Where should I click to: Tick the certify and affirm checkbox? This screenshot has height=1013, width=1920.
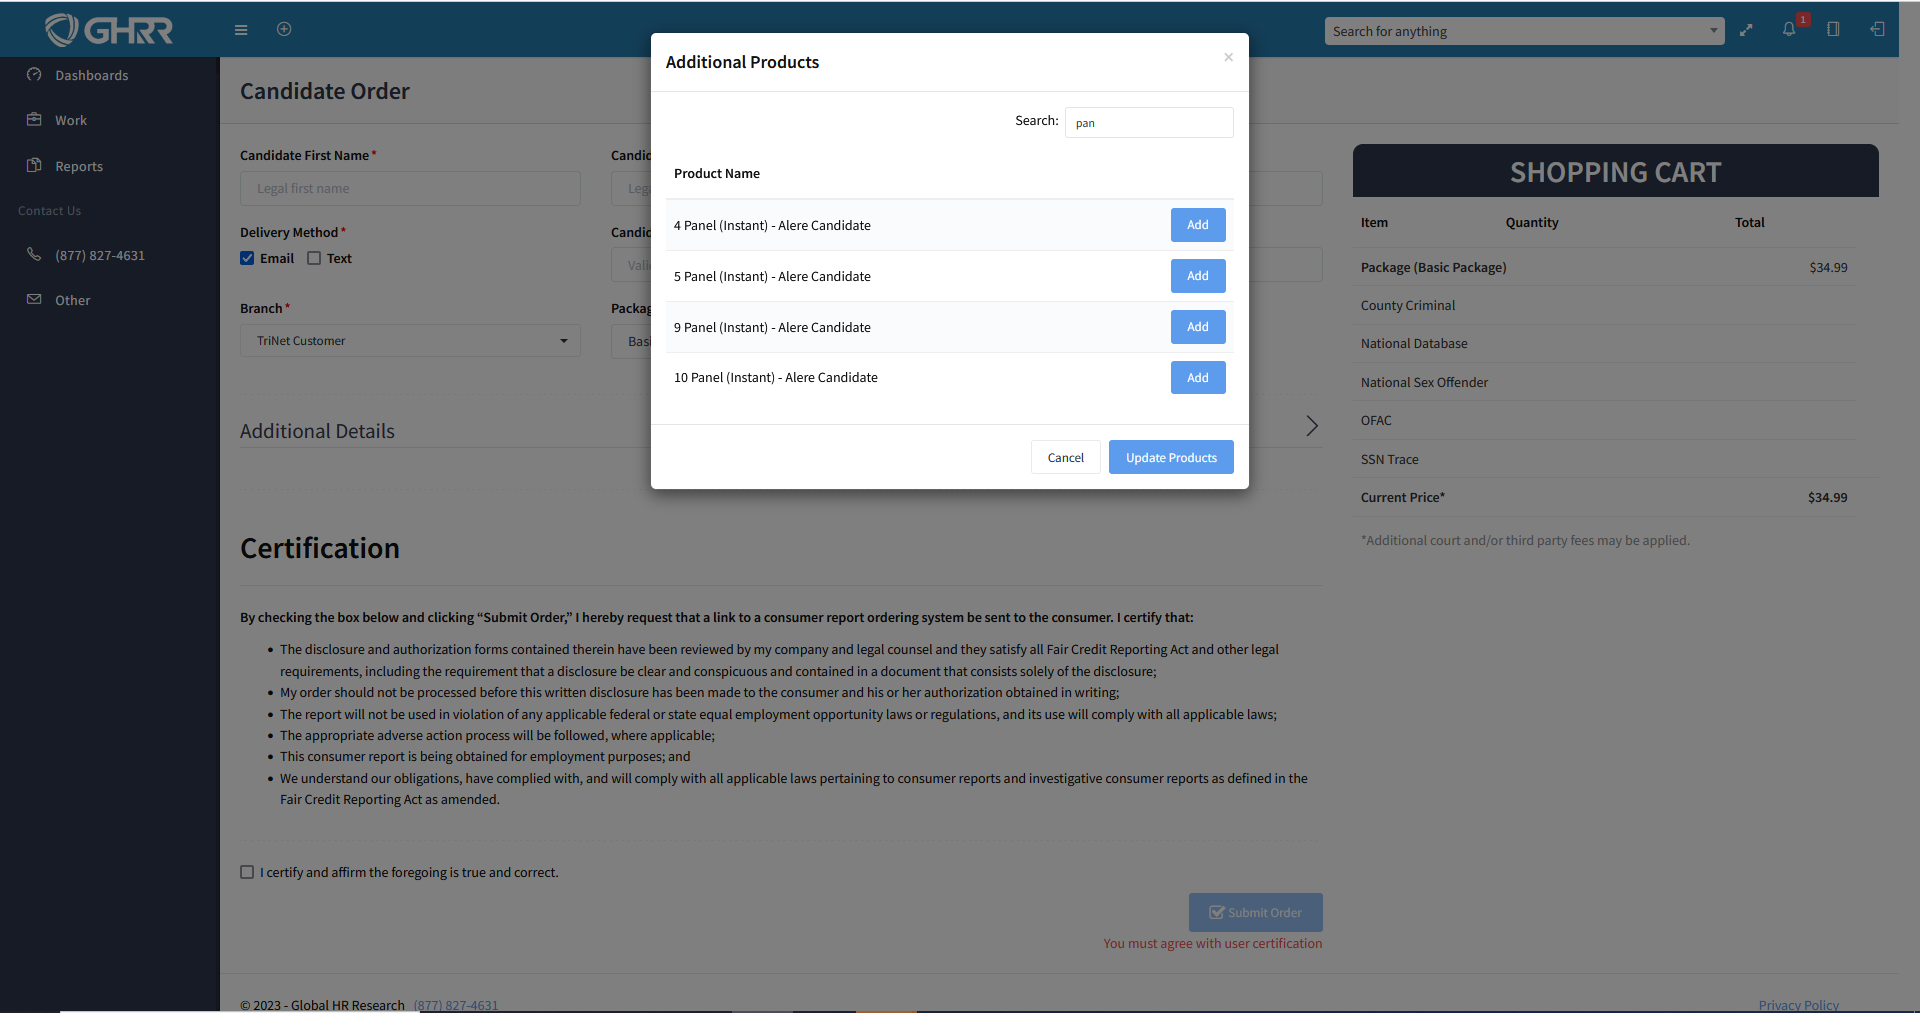point(247,872)
